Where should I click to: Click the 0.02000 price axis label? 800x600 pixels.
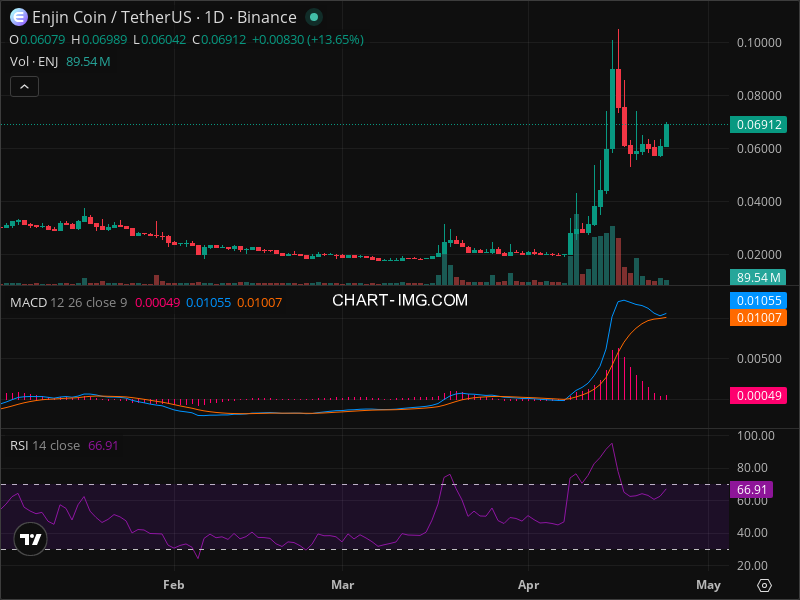759,255
